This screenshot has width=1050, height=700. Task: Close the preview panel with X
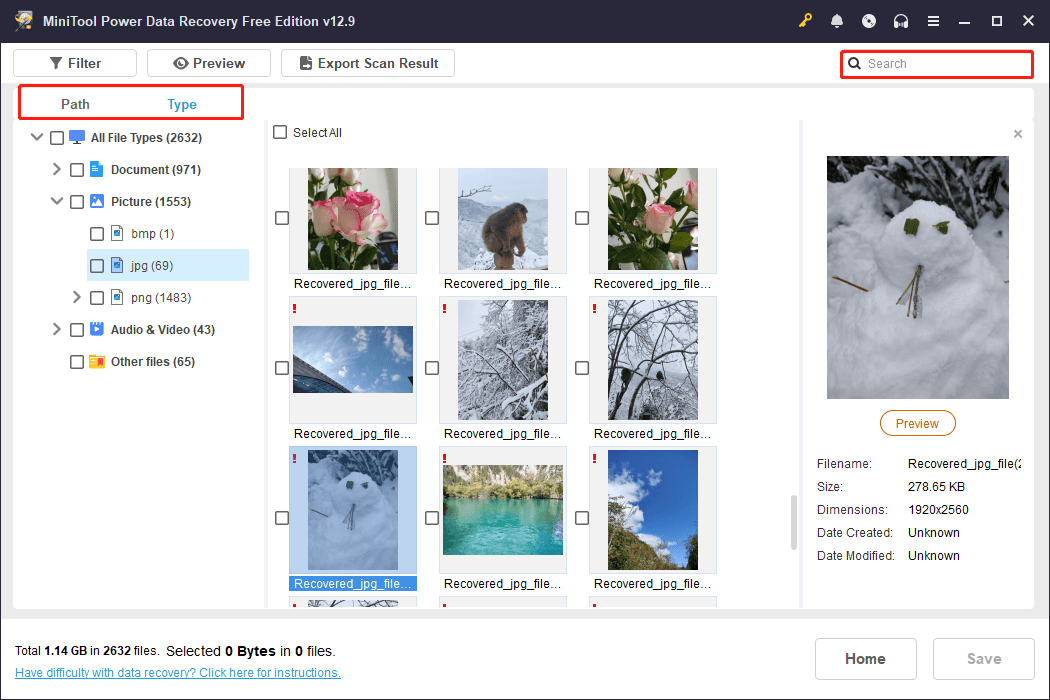pyautogui.click(x=1018, y=134)
